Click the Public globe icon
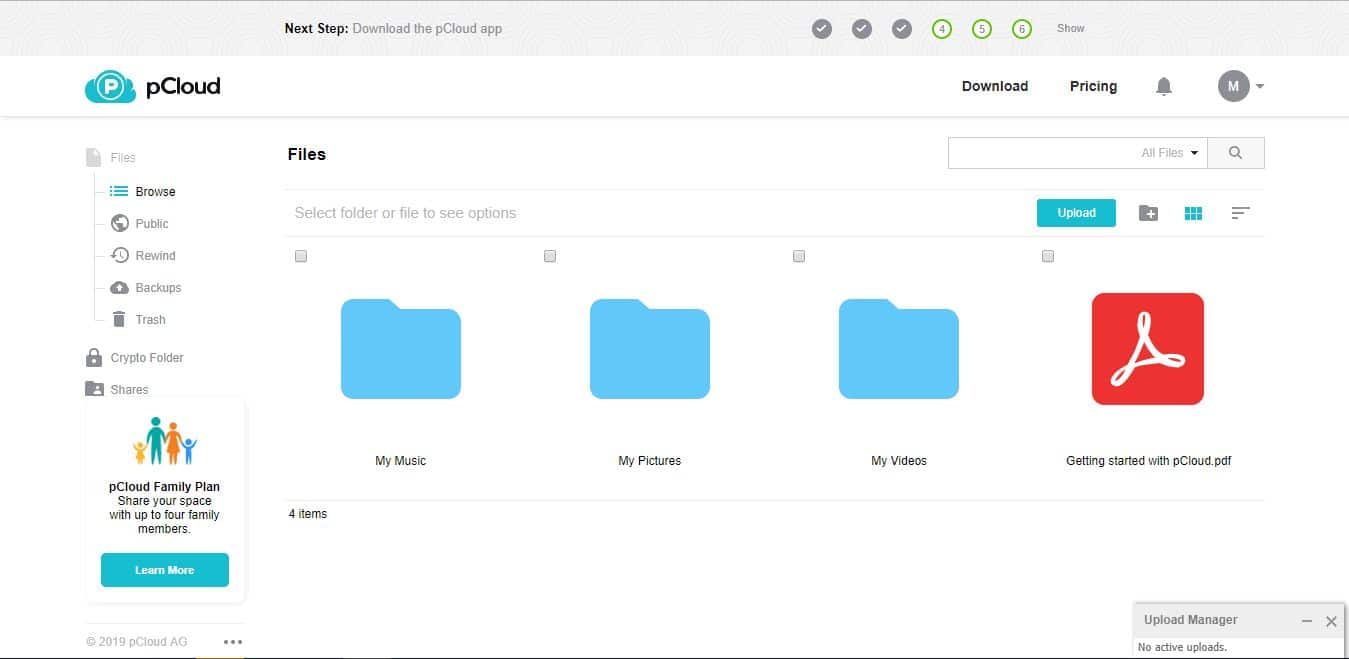The image size is (1349, 659). pyautogui.click(x=120, y=223)
